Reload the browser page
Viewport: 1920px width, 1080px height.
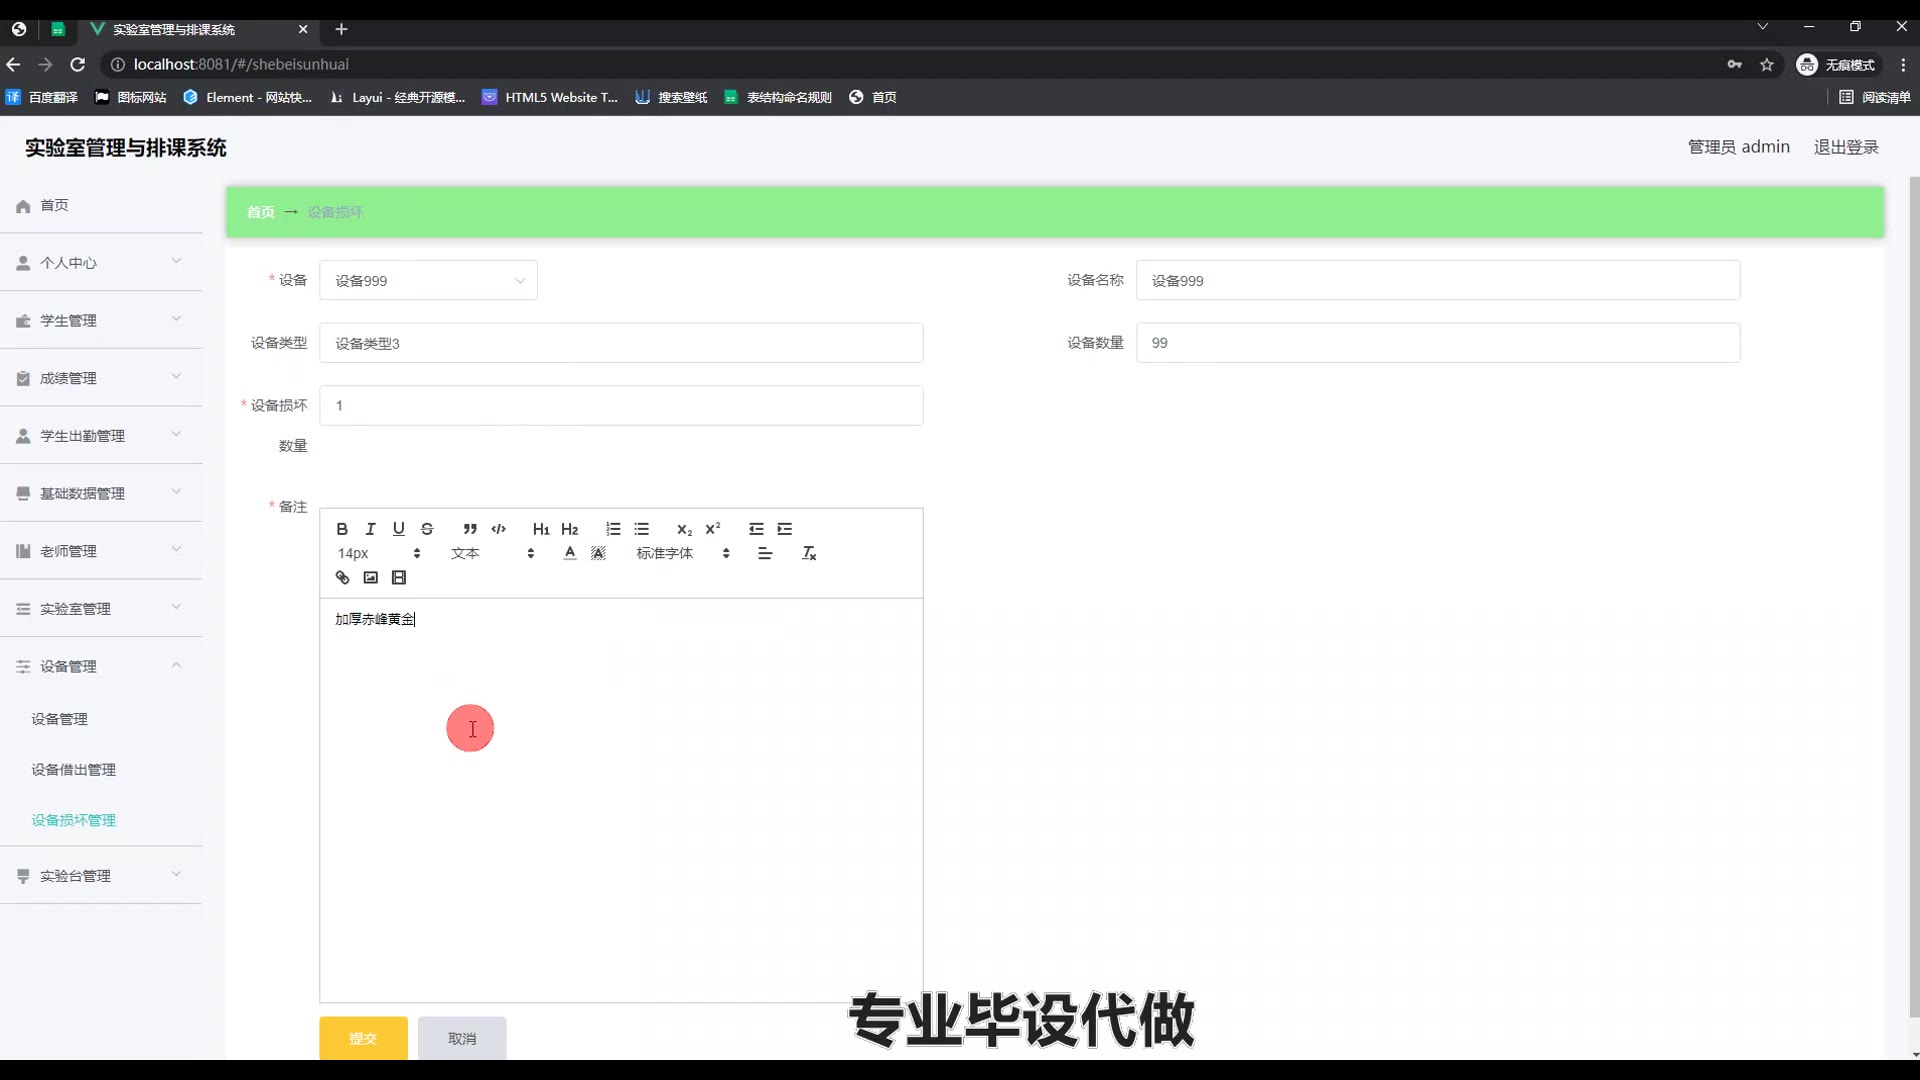pos(77,64)
